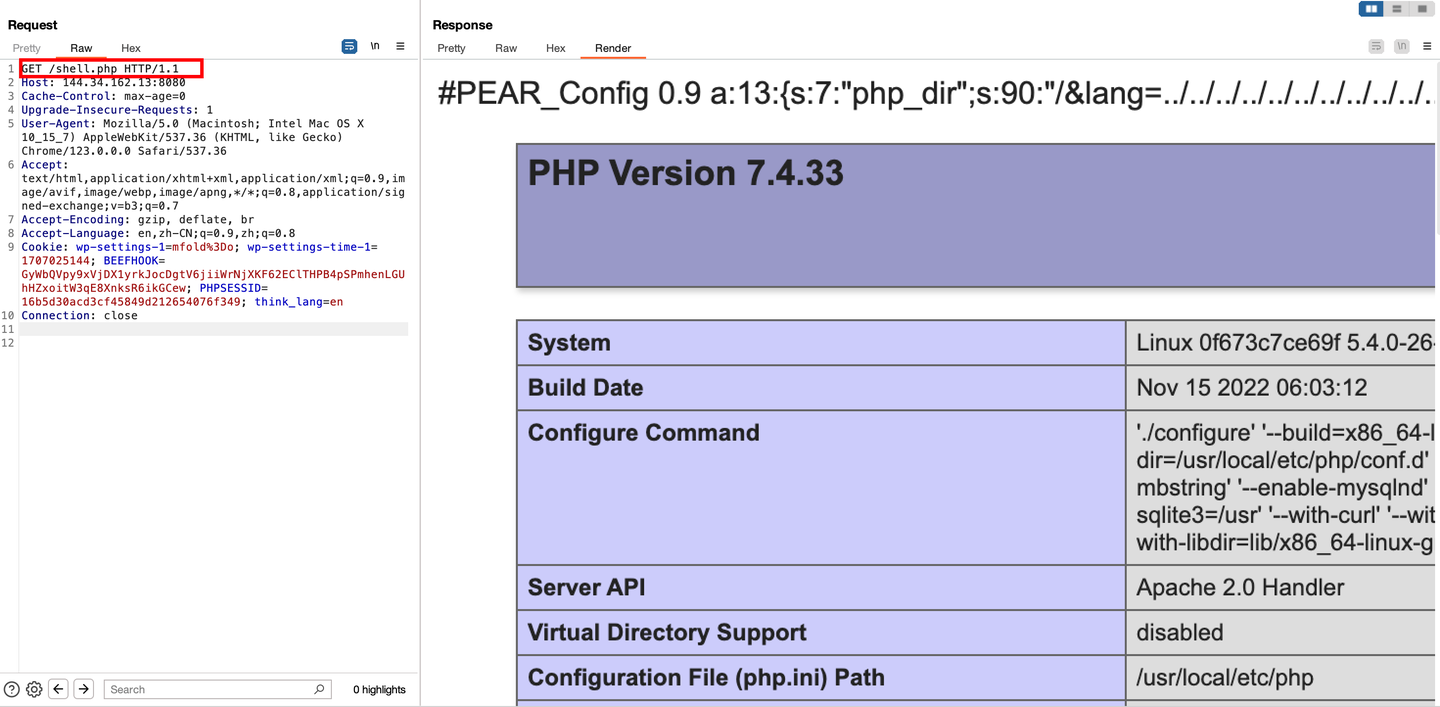Image resolution: width=1440 pixels, height=707 pixels.
Task: Select the Pretty tab for the response
Action: (451, 48)
